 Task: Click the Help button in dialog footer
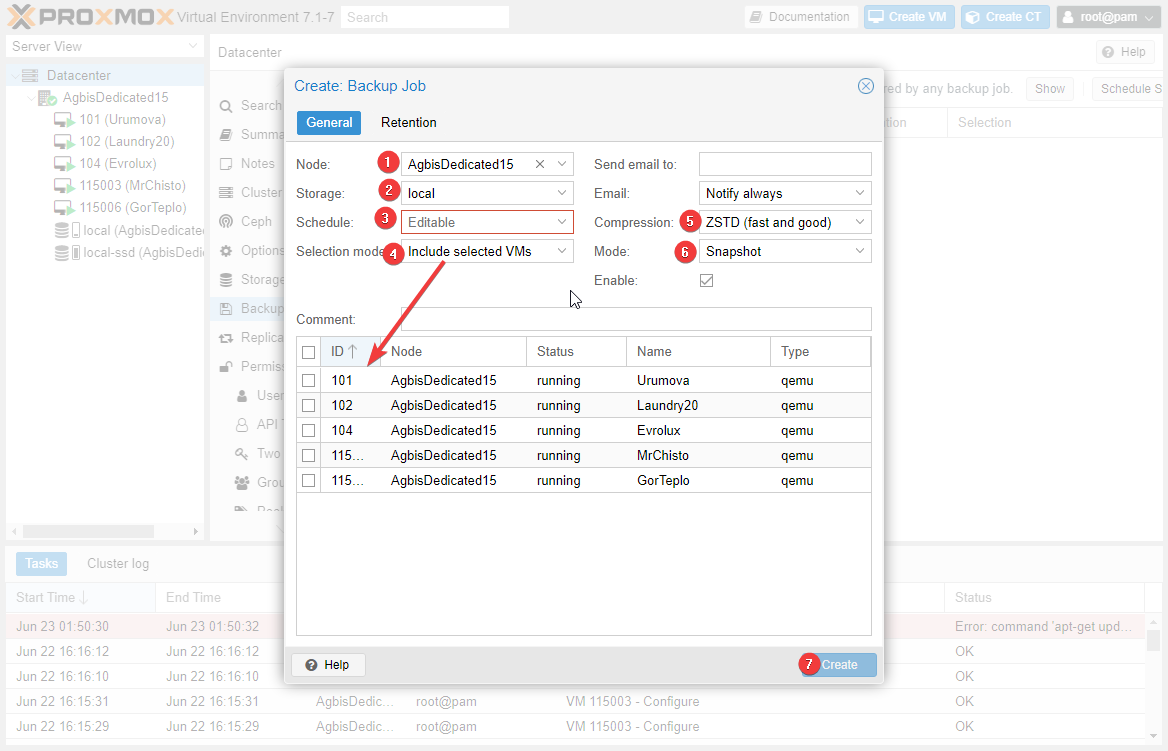[x=328, y=665]
